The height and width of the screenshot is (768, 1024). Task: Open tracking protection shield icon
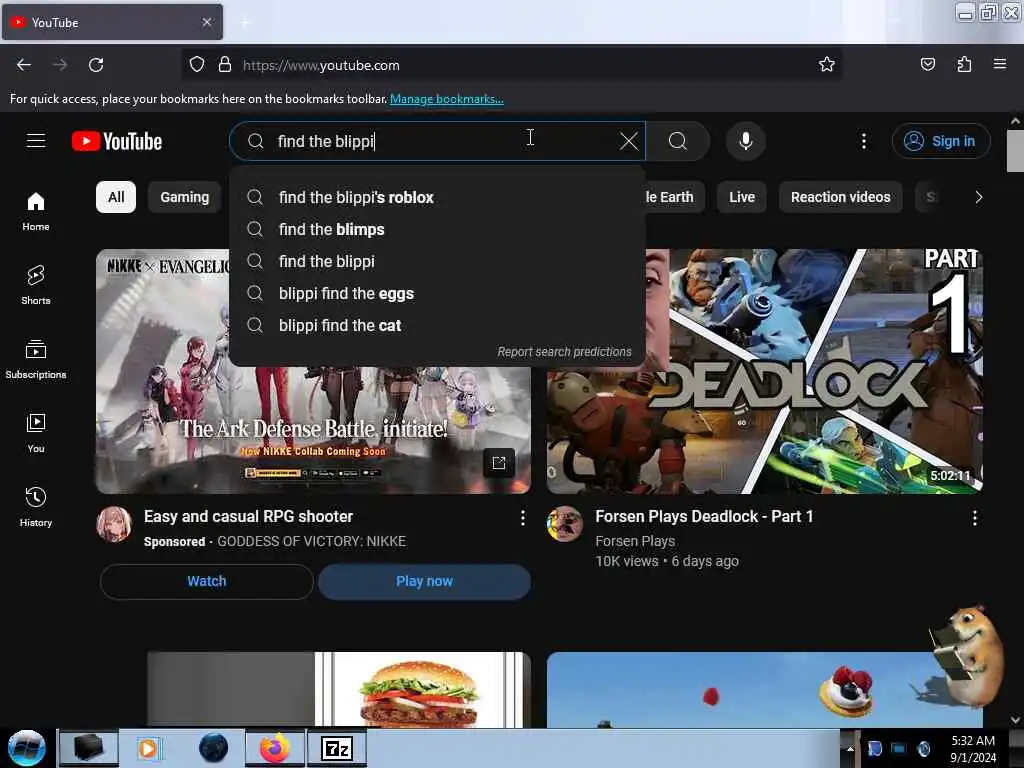click(197, 65)
